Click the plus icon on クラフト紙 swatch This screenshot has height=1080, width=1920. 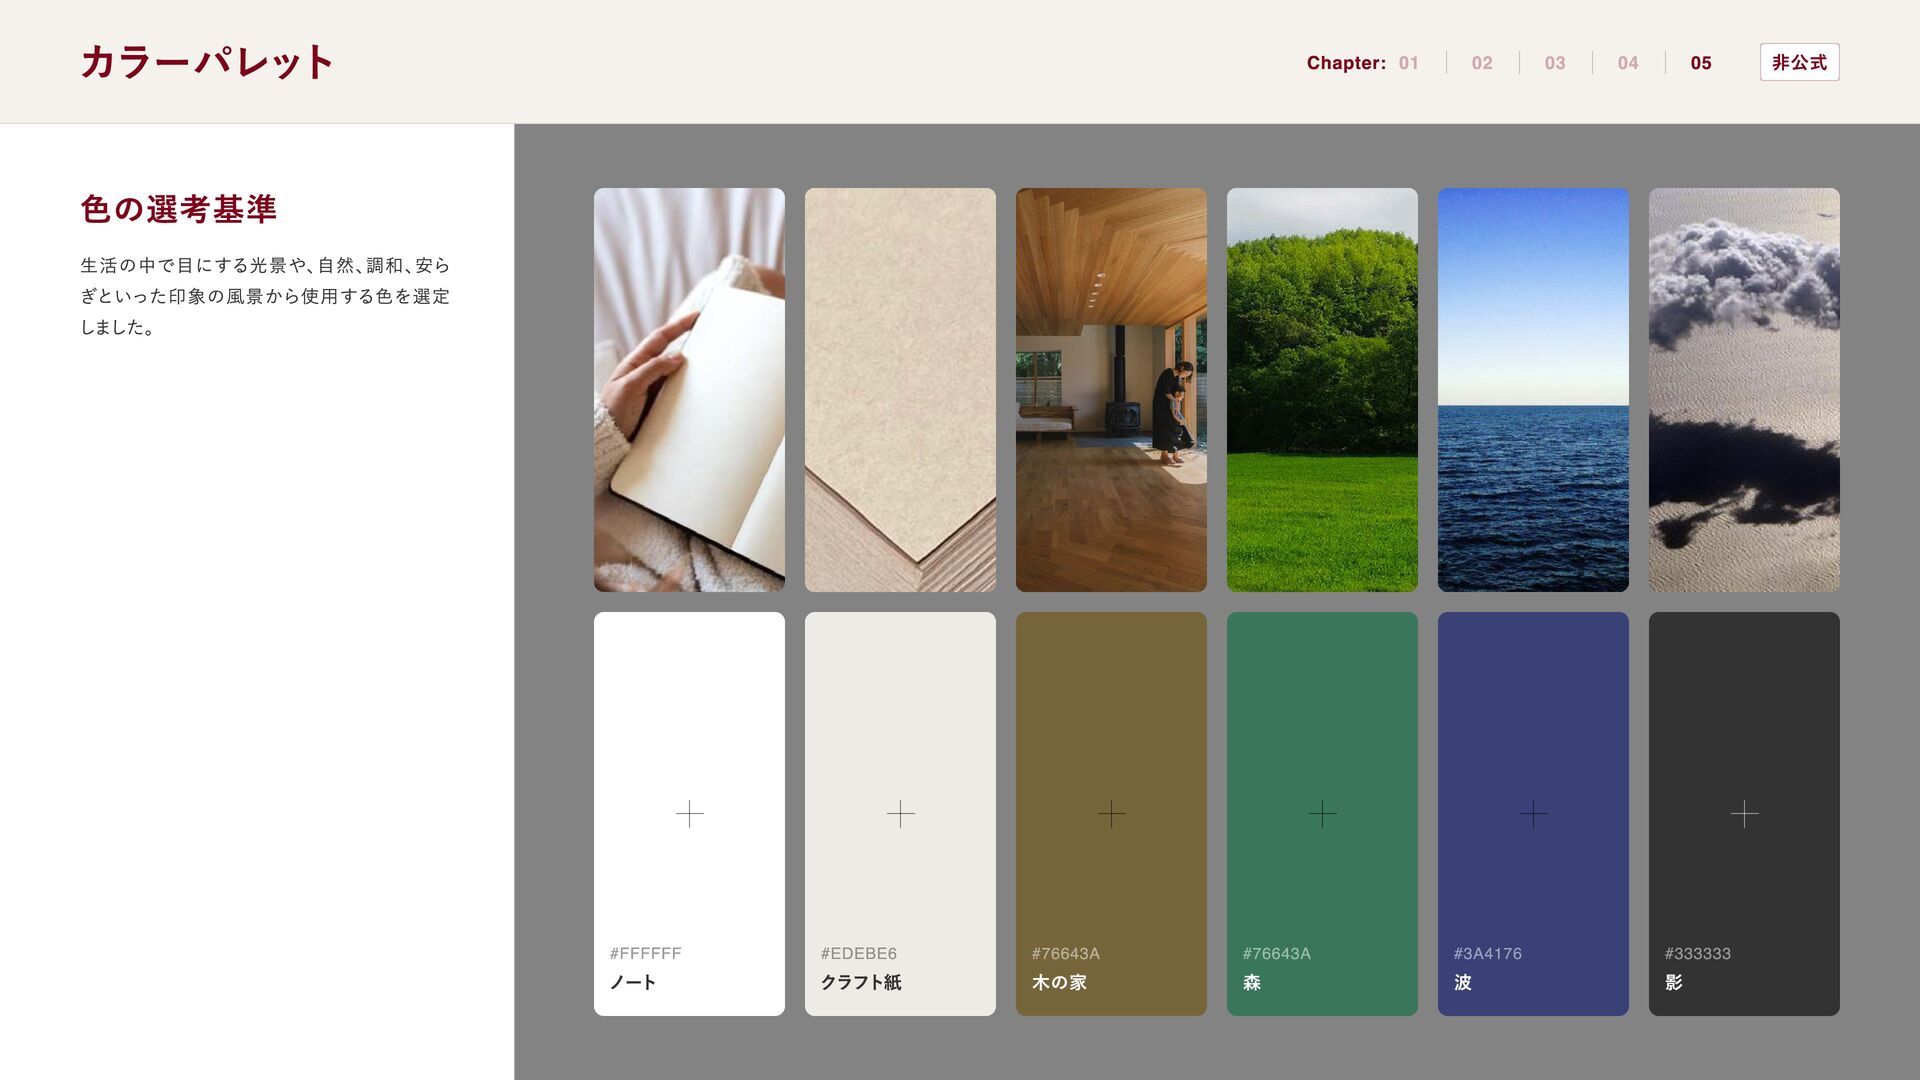(900, 814)
